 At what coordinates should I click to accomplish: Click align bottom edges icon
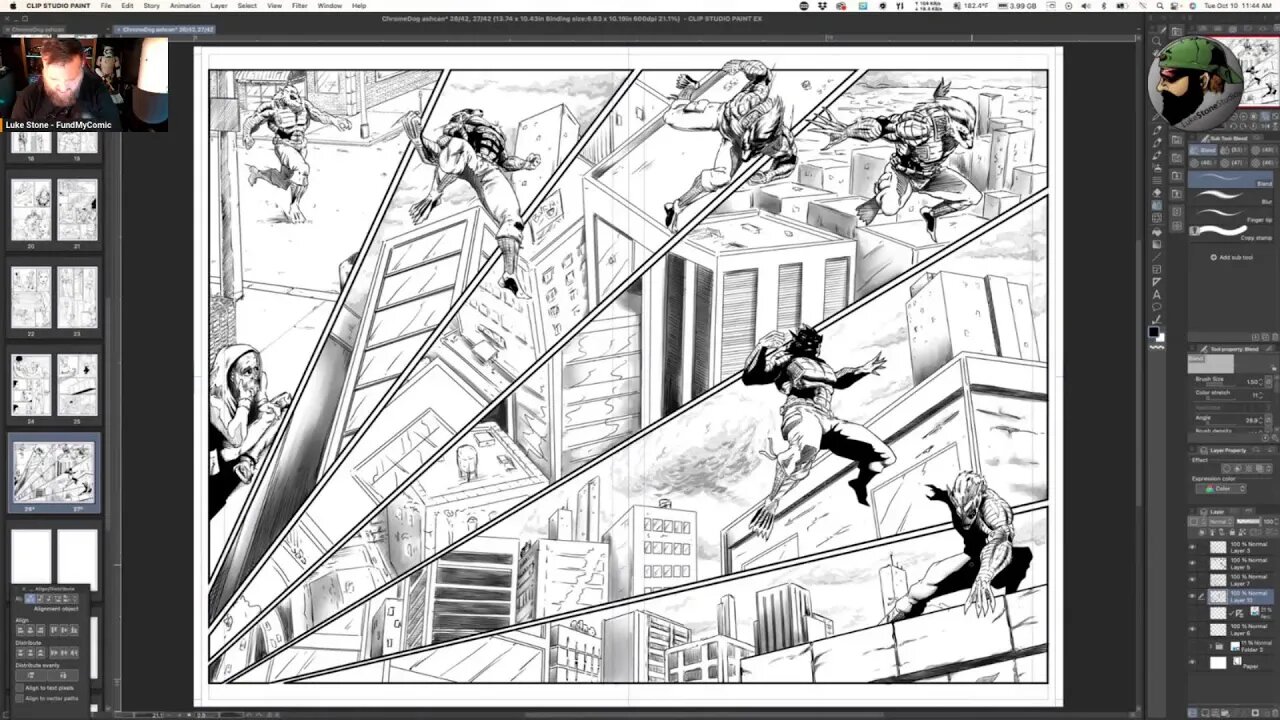[x=74, y=630]
